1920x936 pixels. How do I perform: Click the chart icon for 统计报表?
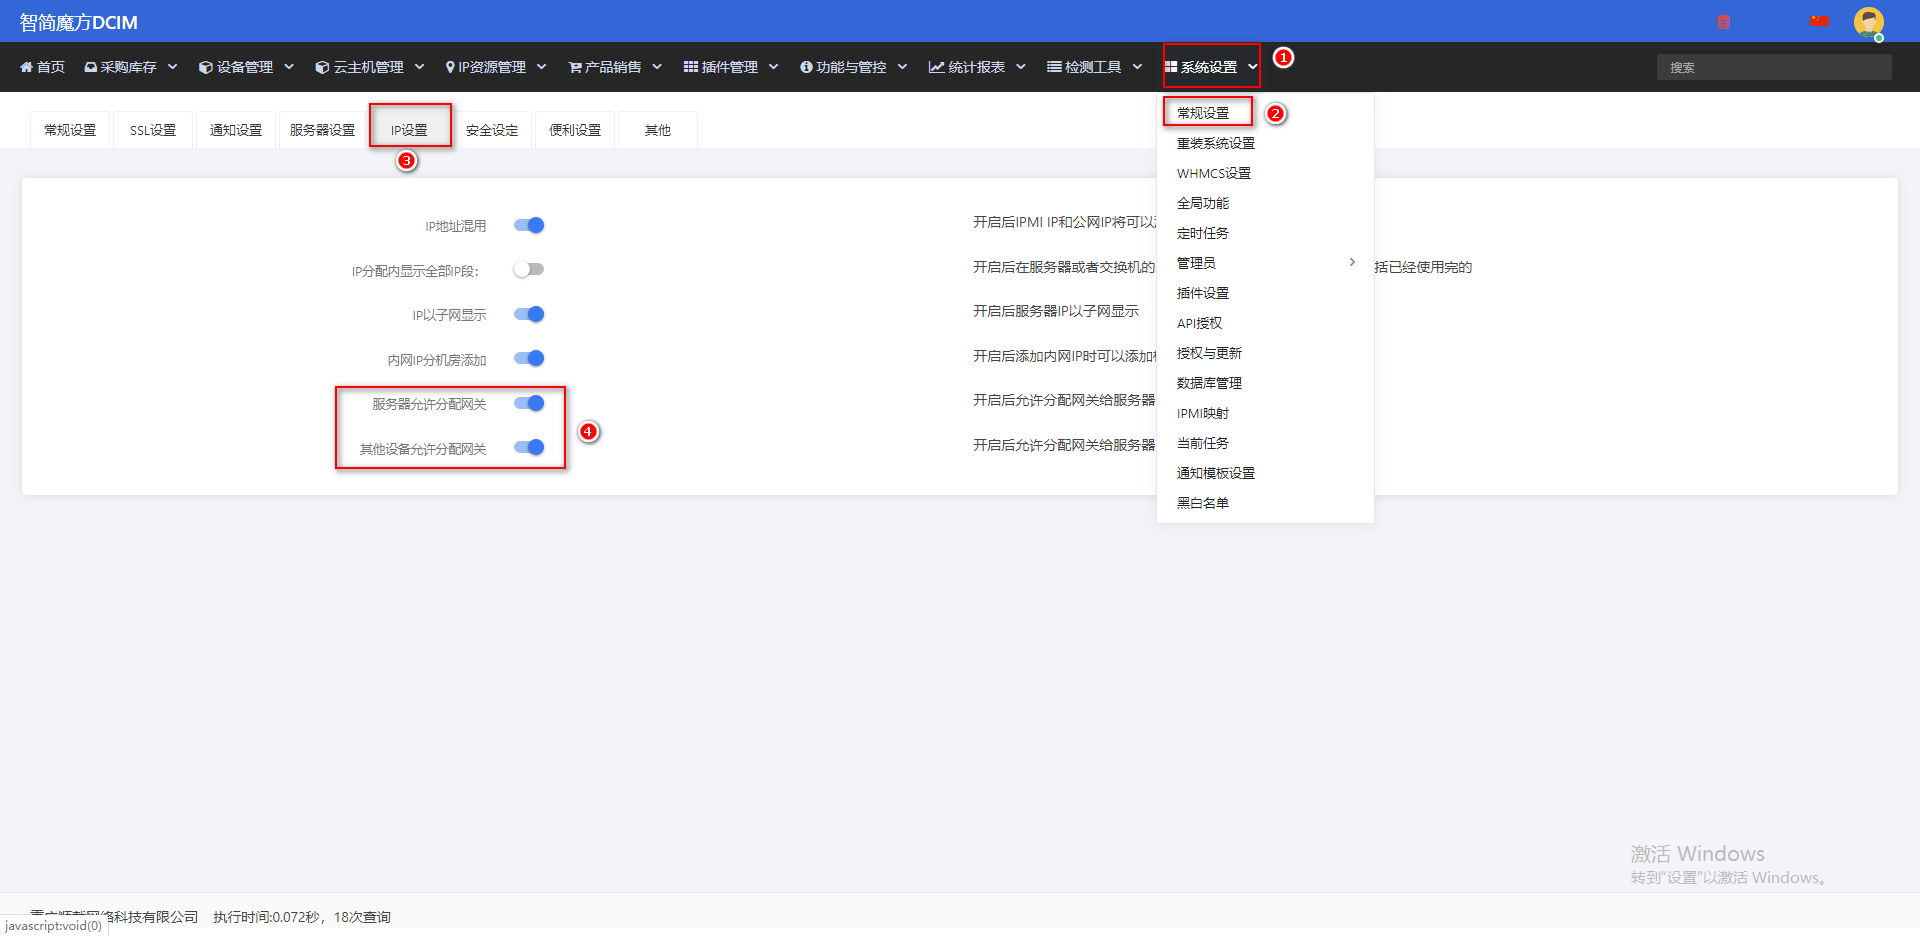(936, 67)
